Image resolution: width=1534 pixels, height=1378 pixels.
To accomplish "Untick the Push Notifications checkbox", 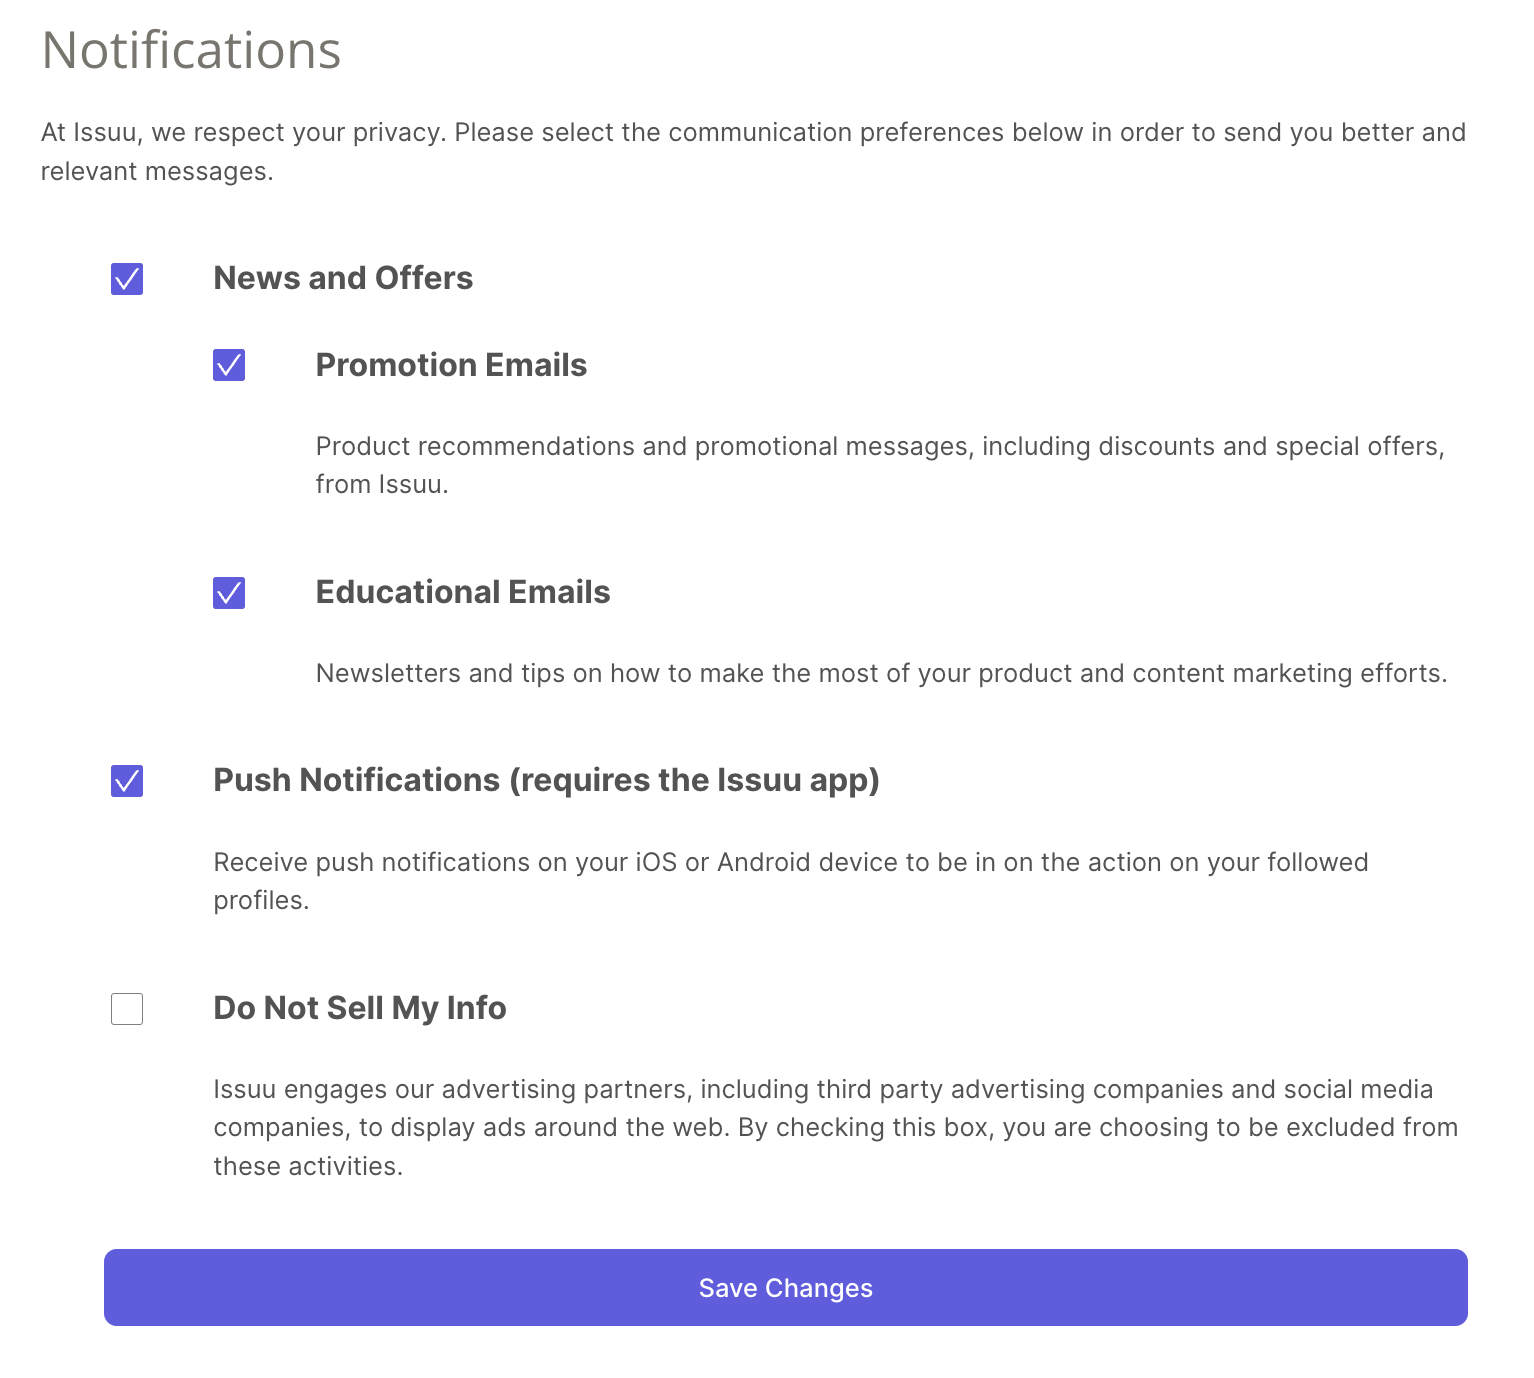I will click(x=127, y=780).
